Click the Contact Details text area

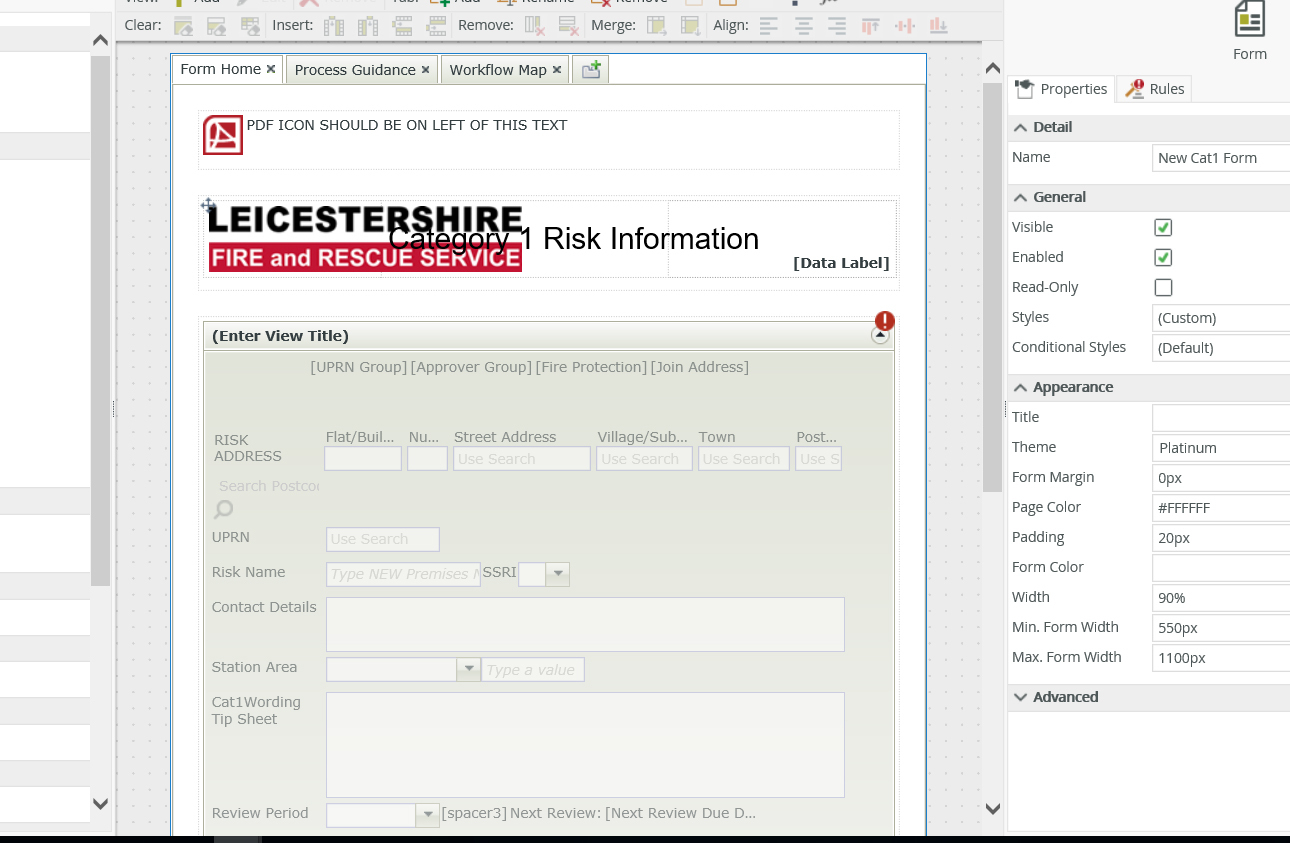[x=585, y=624]
